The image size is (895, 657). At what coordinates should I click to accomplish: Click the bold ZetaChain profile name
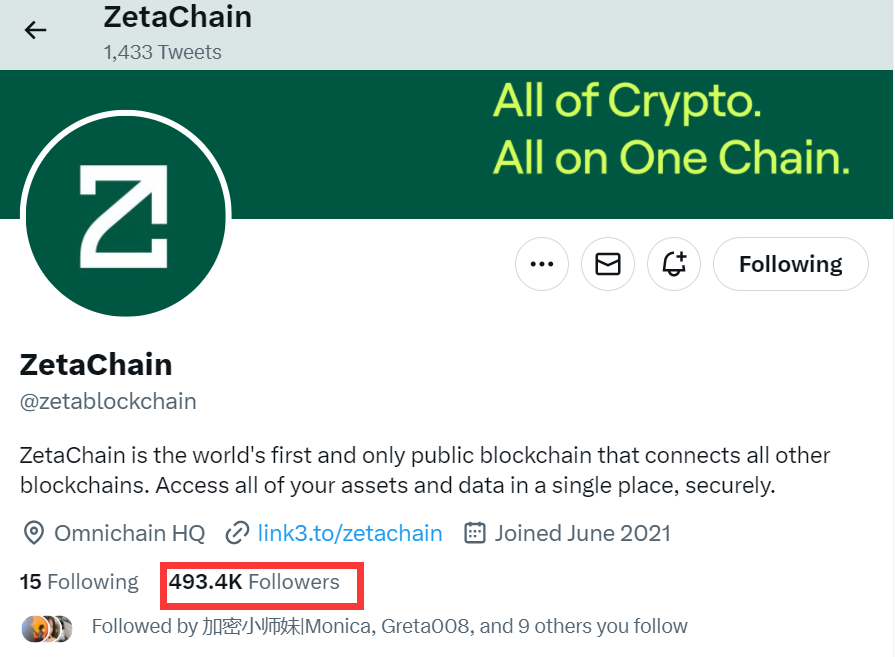96,364
